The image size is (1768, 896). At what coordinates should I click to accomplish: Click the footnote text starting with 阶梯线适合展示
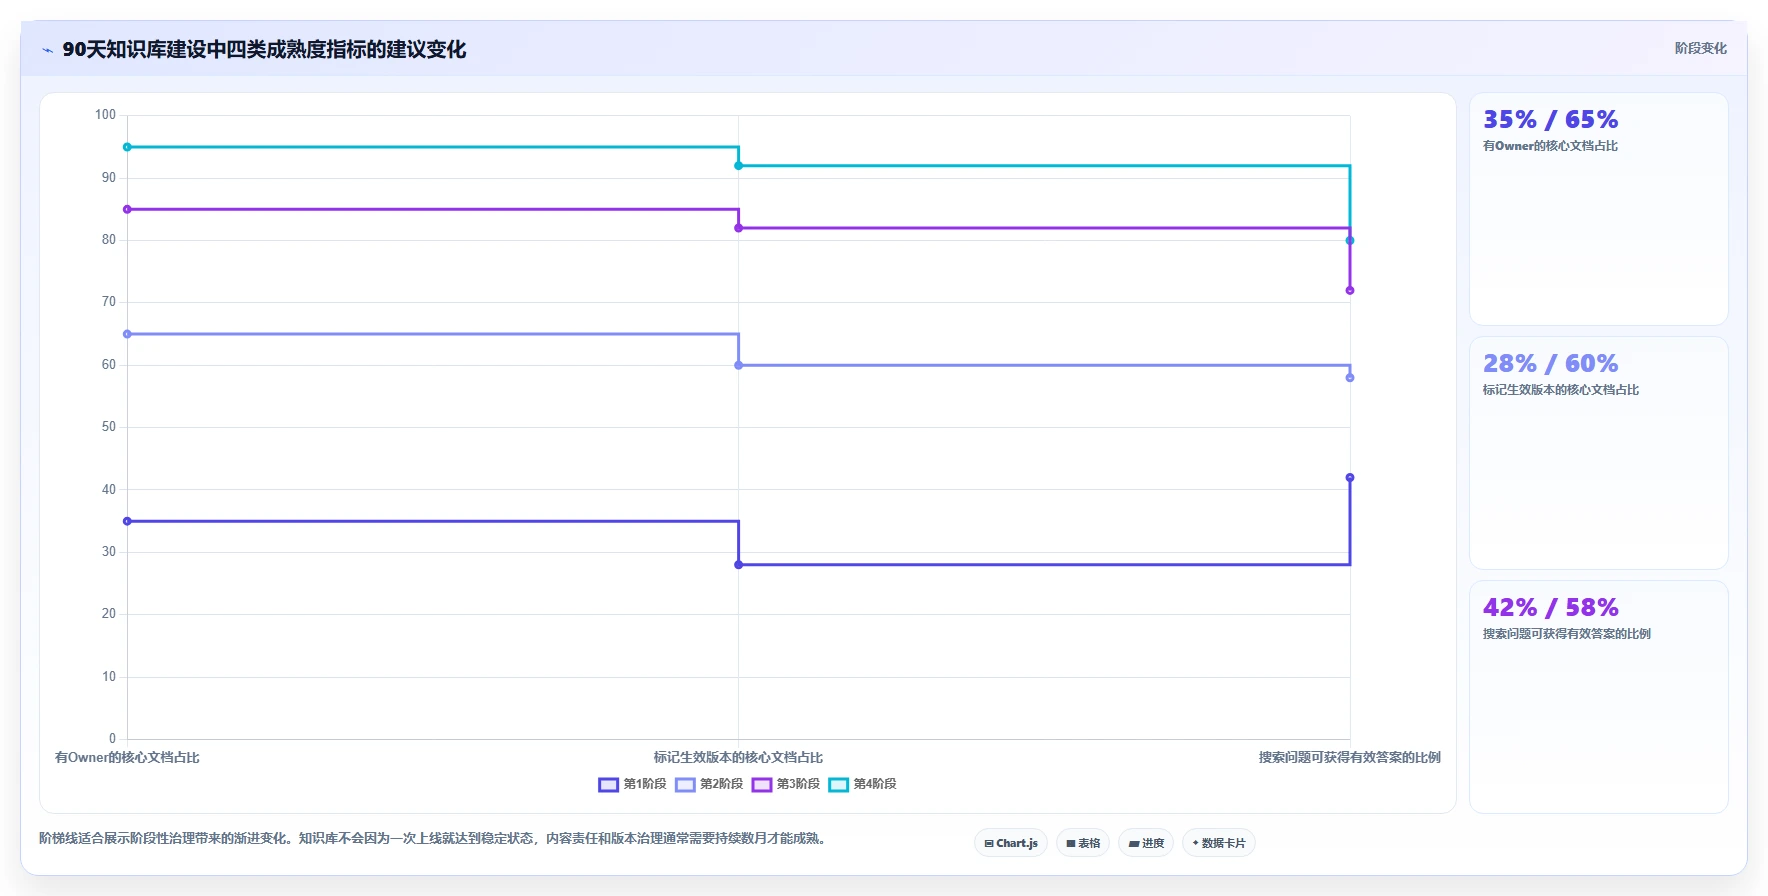click(x=435, y=839)
